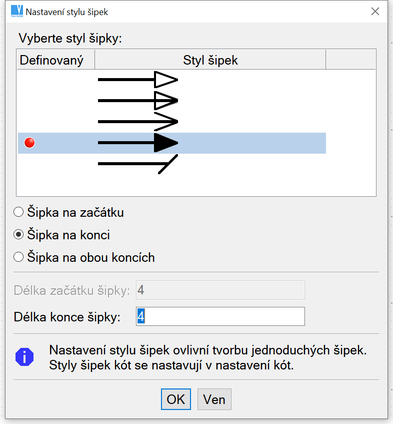This screenshot has height=424, width=393.
Task: Enable Šipka na začátku option
Action: point(18,212)
